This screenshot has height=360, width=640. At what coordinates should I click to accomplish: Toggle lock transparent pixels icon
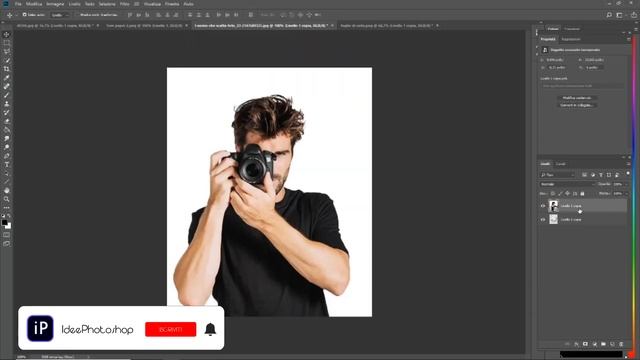tap(553, 193)
